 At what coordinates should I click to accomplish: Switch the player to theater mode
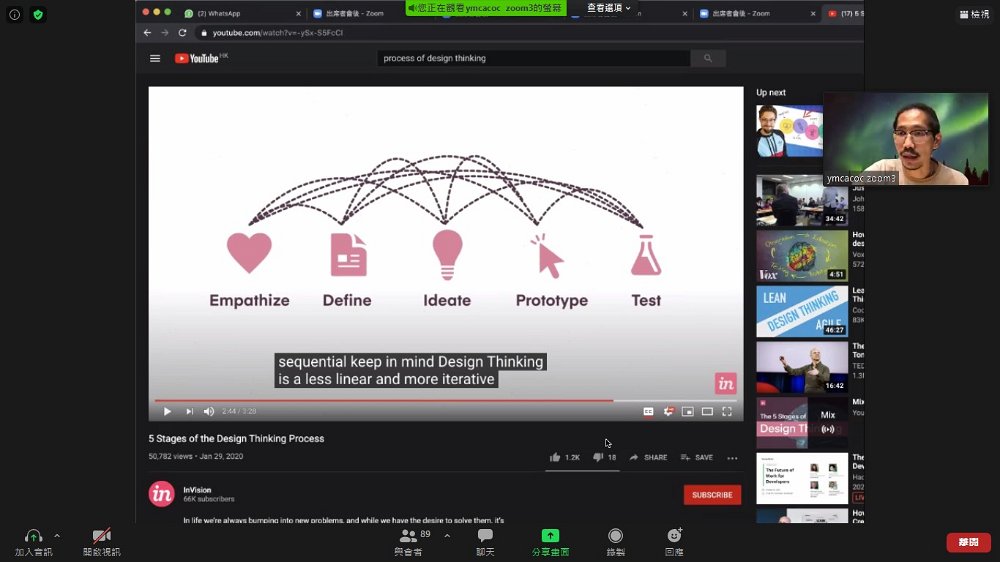pos(707,411)
